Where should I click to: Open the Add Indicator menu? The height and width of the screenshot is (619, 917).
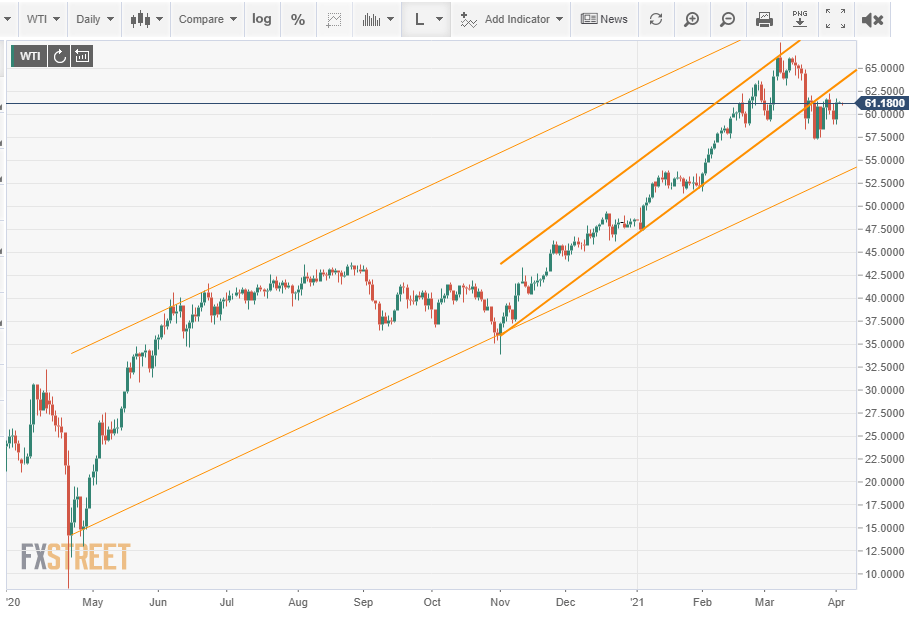(511, 19)
